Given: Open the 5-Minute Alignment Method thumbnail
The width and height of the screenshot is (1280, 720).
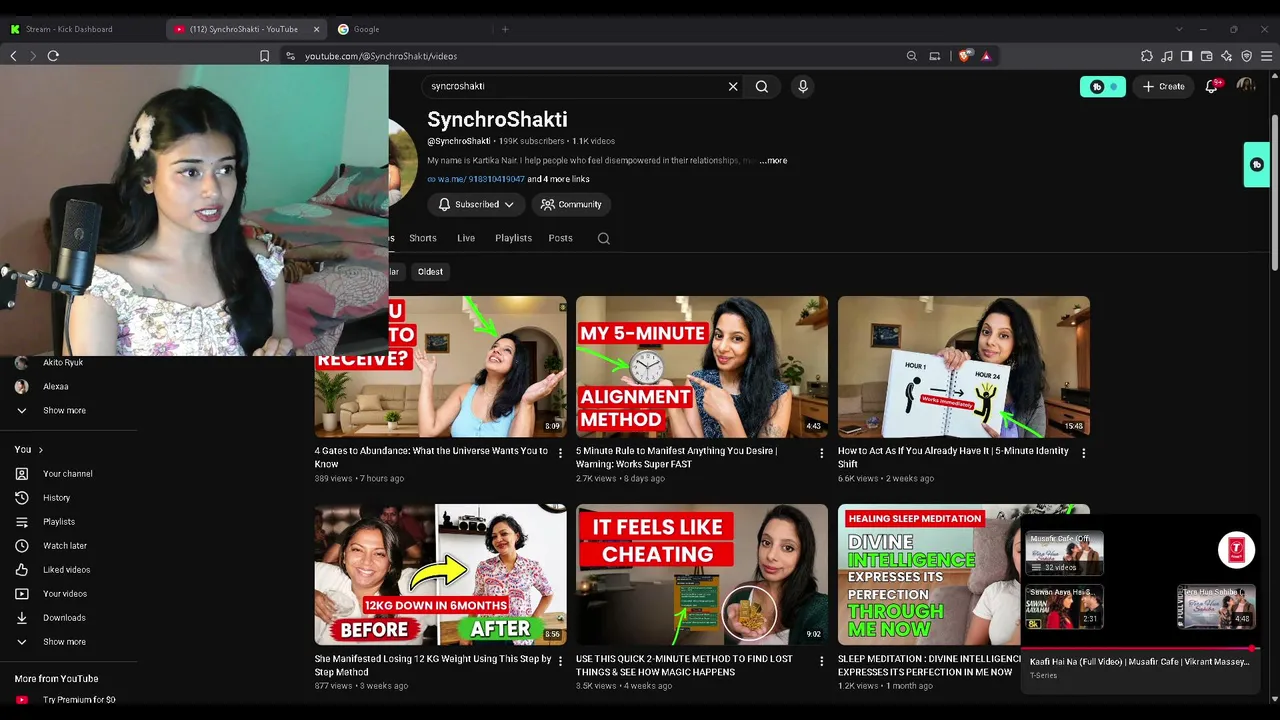Looking at the screenshot, I should click(x=702, y=366).
